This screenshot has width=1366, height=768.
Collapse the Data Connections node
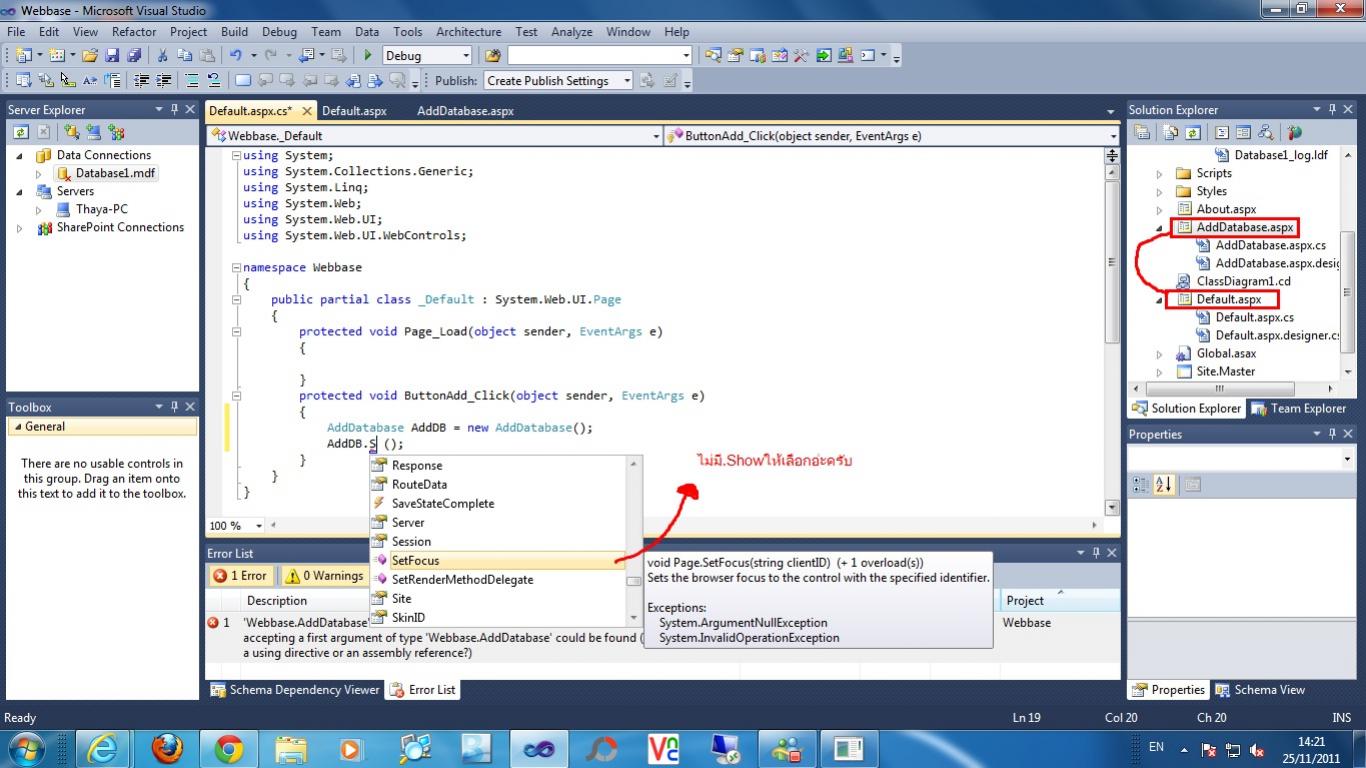pyautogui.click(x=19, y=156)
